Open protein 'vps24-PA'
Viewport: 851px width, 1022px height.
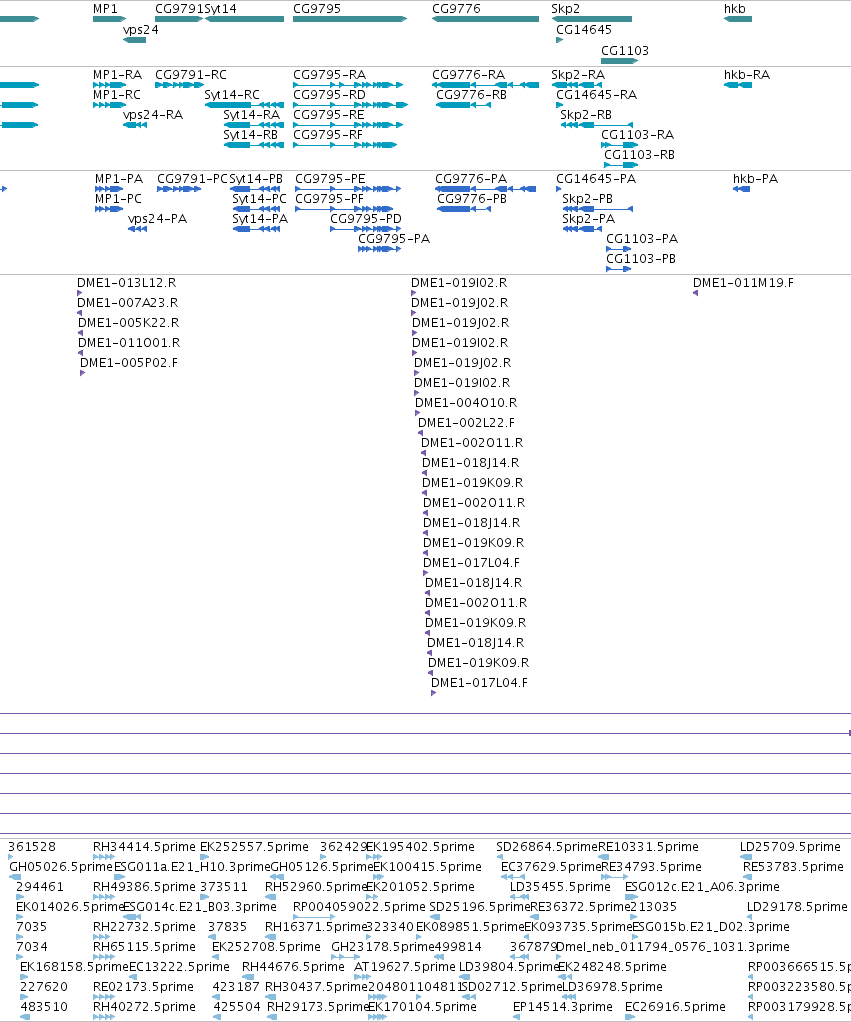tap(158, 219)
